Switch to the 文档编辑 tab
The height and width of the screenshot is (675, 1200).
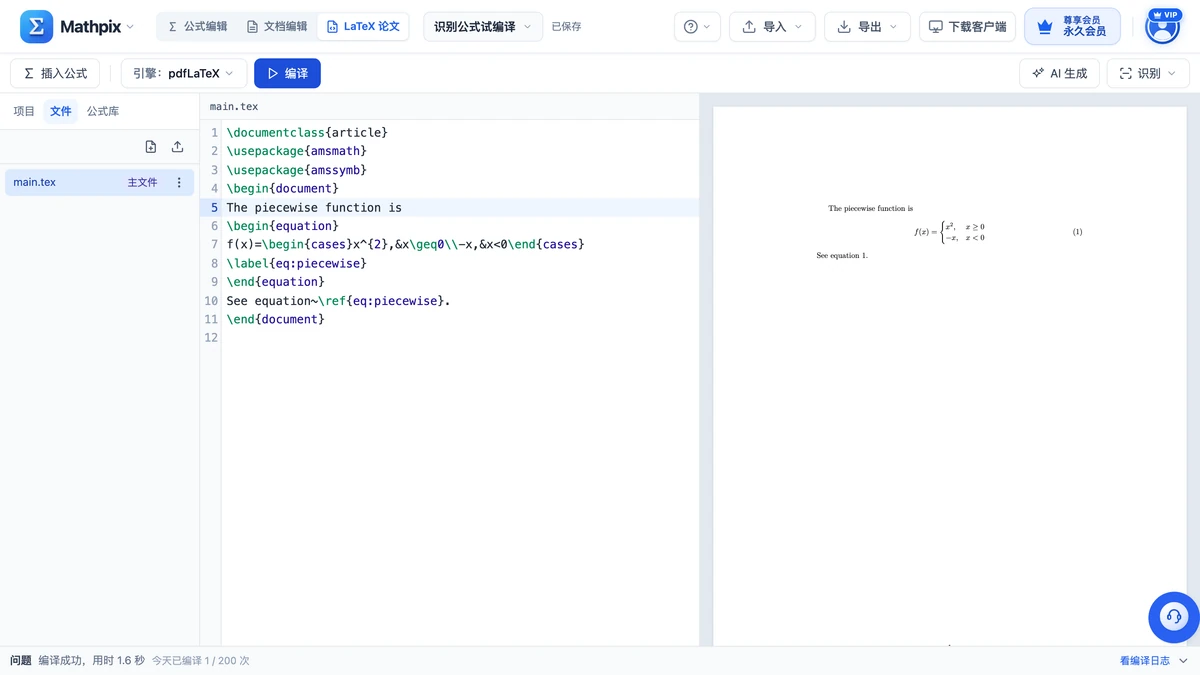277,27
